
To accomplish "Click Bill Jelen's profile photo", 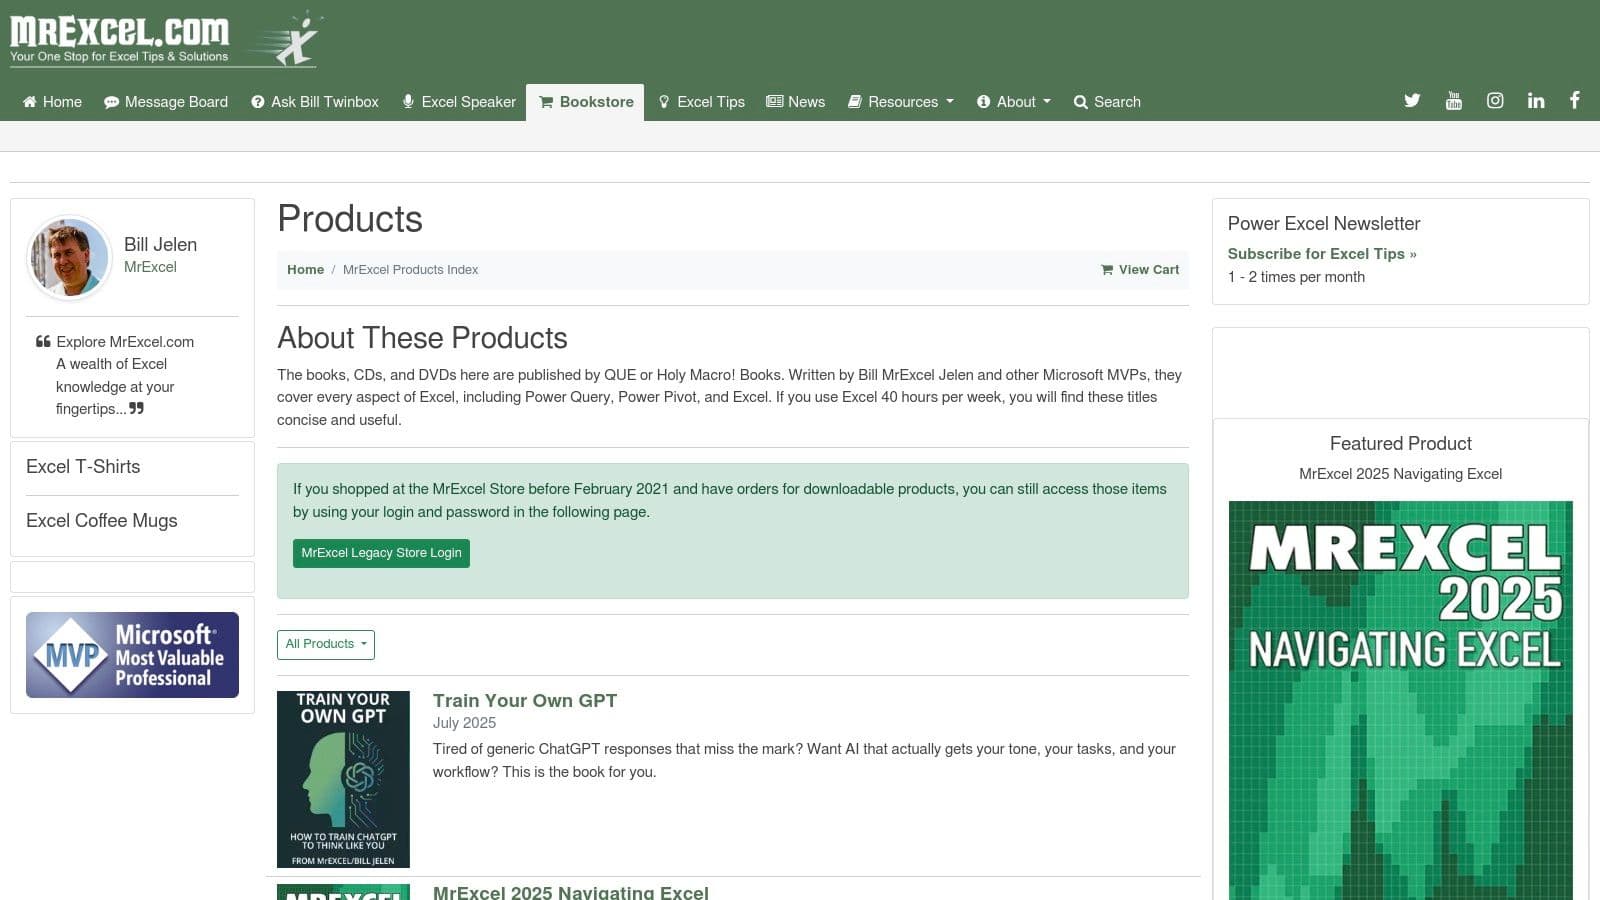I will pyautogui.click(x=69, y=258).
